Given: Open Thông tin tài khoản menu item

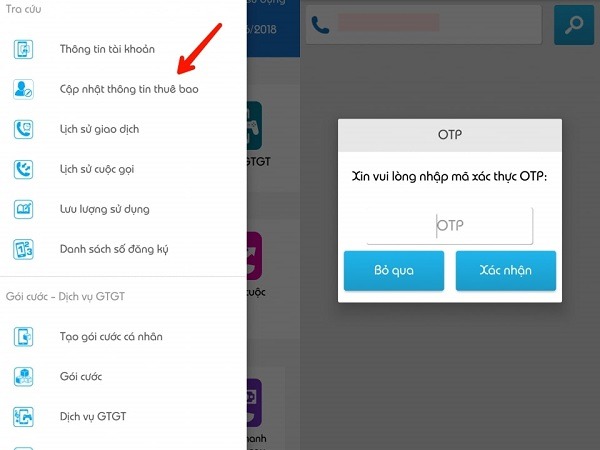Looking at the screenshot, I should click(x=123, y=49).
